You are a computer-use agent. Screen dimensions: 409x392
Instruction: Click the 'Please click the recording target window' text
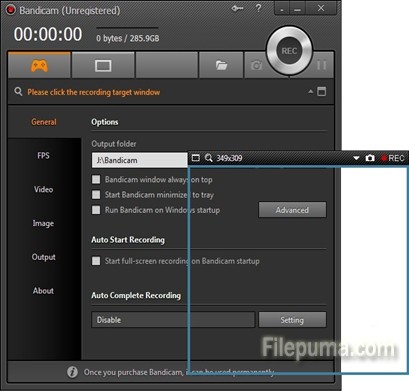pyautogui.click(x=94, y=92)
